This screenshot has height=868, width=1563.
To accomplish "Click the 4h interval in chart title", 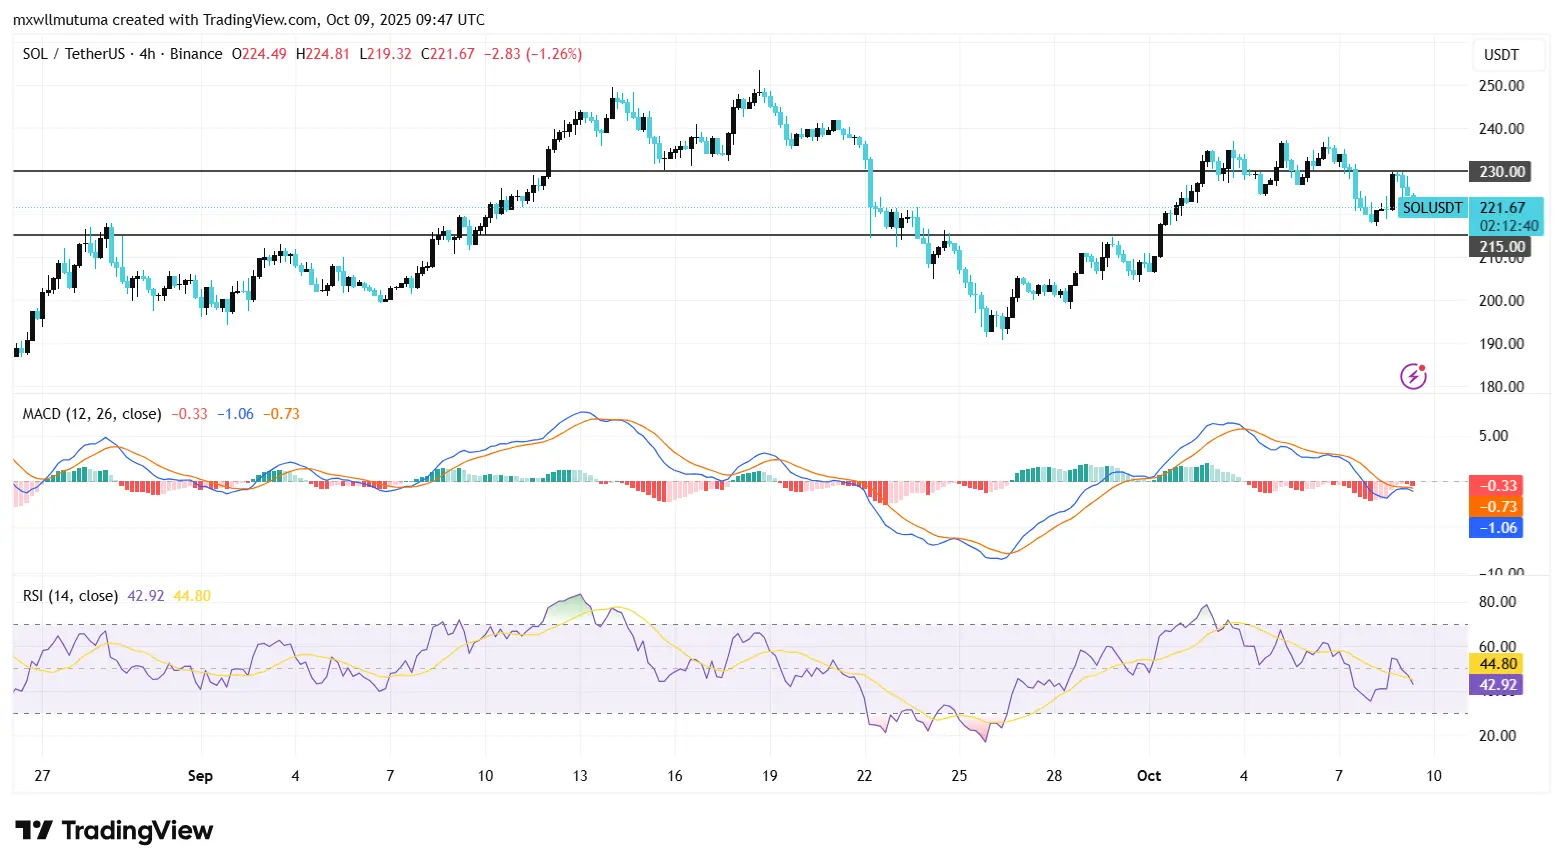I will [x=147, y=54].
